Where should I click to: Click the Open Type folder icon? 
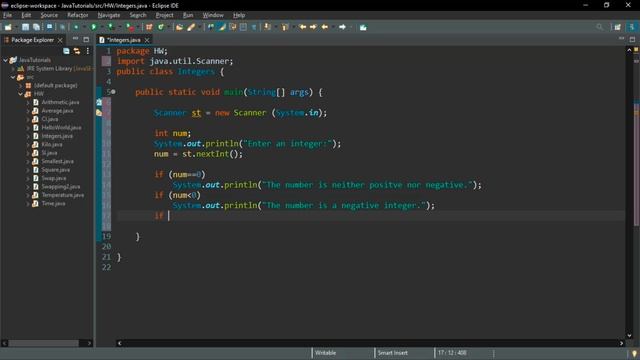179,27
